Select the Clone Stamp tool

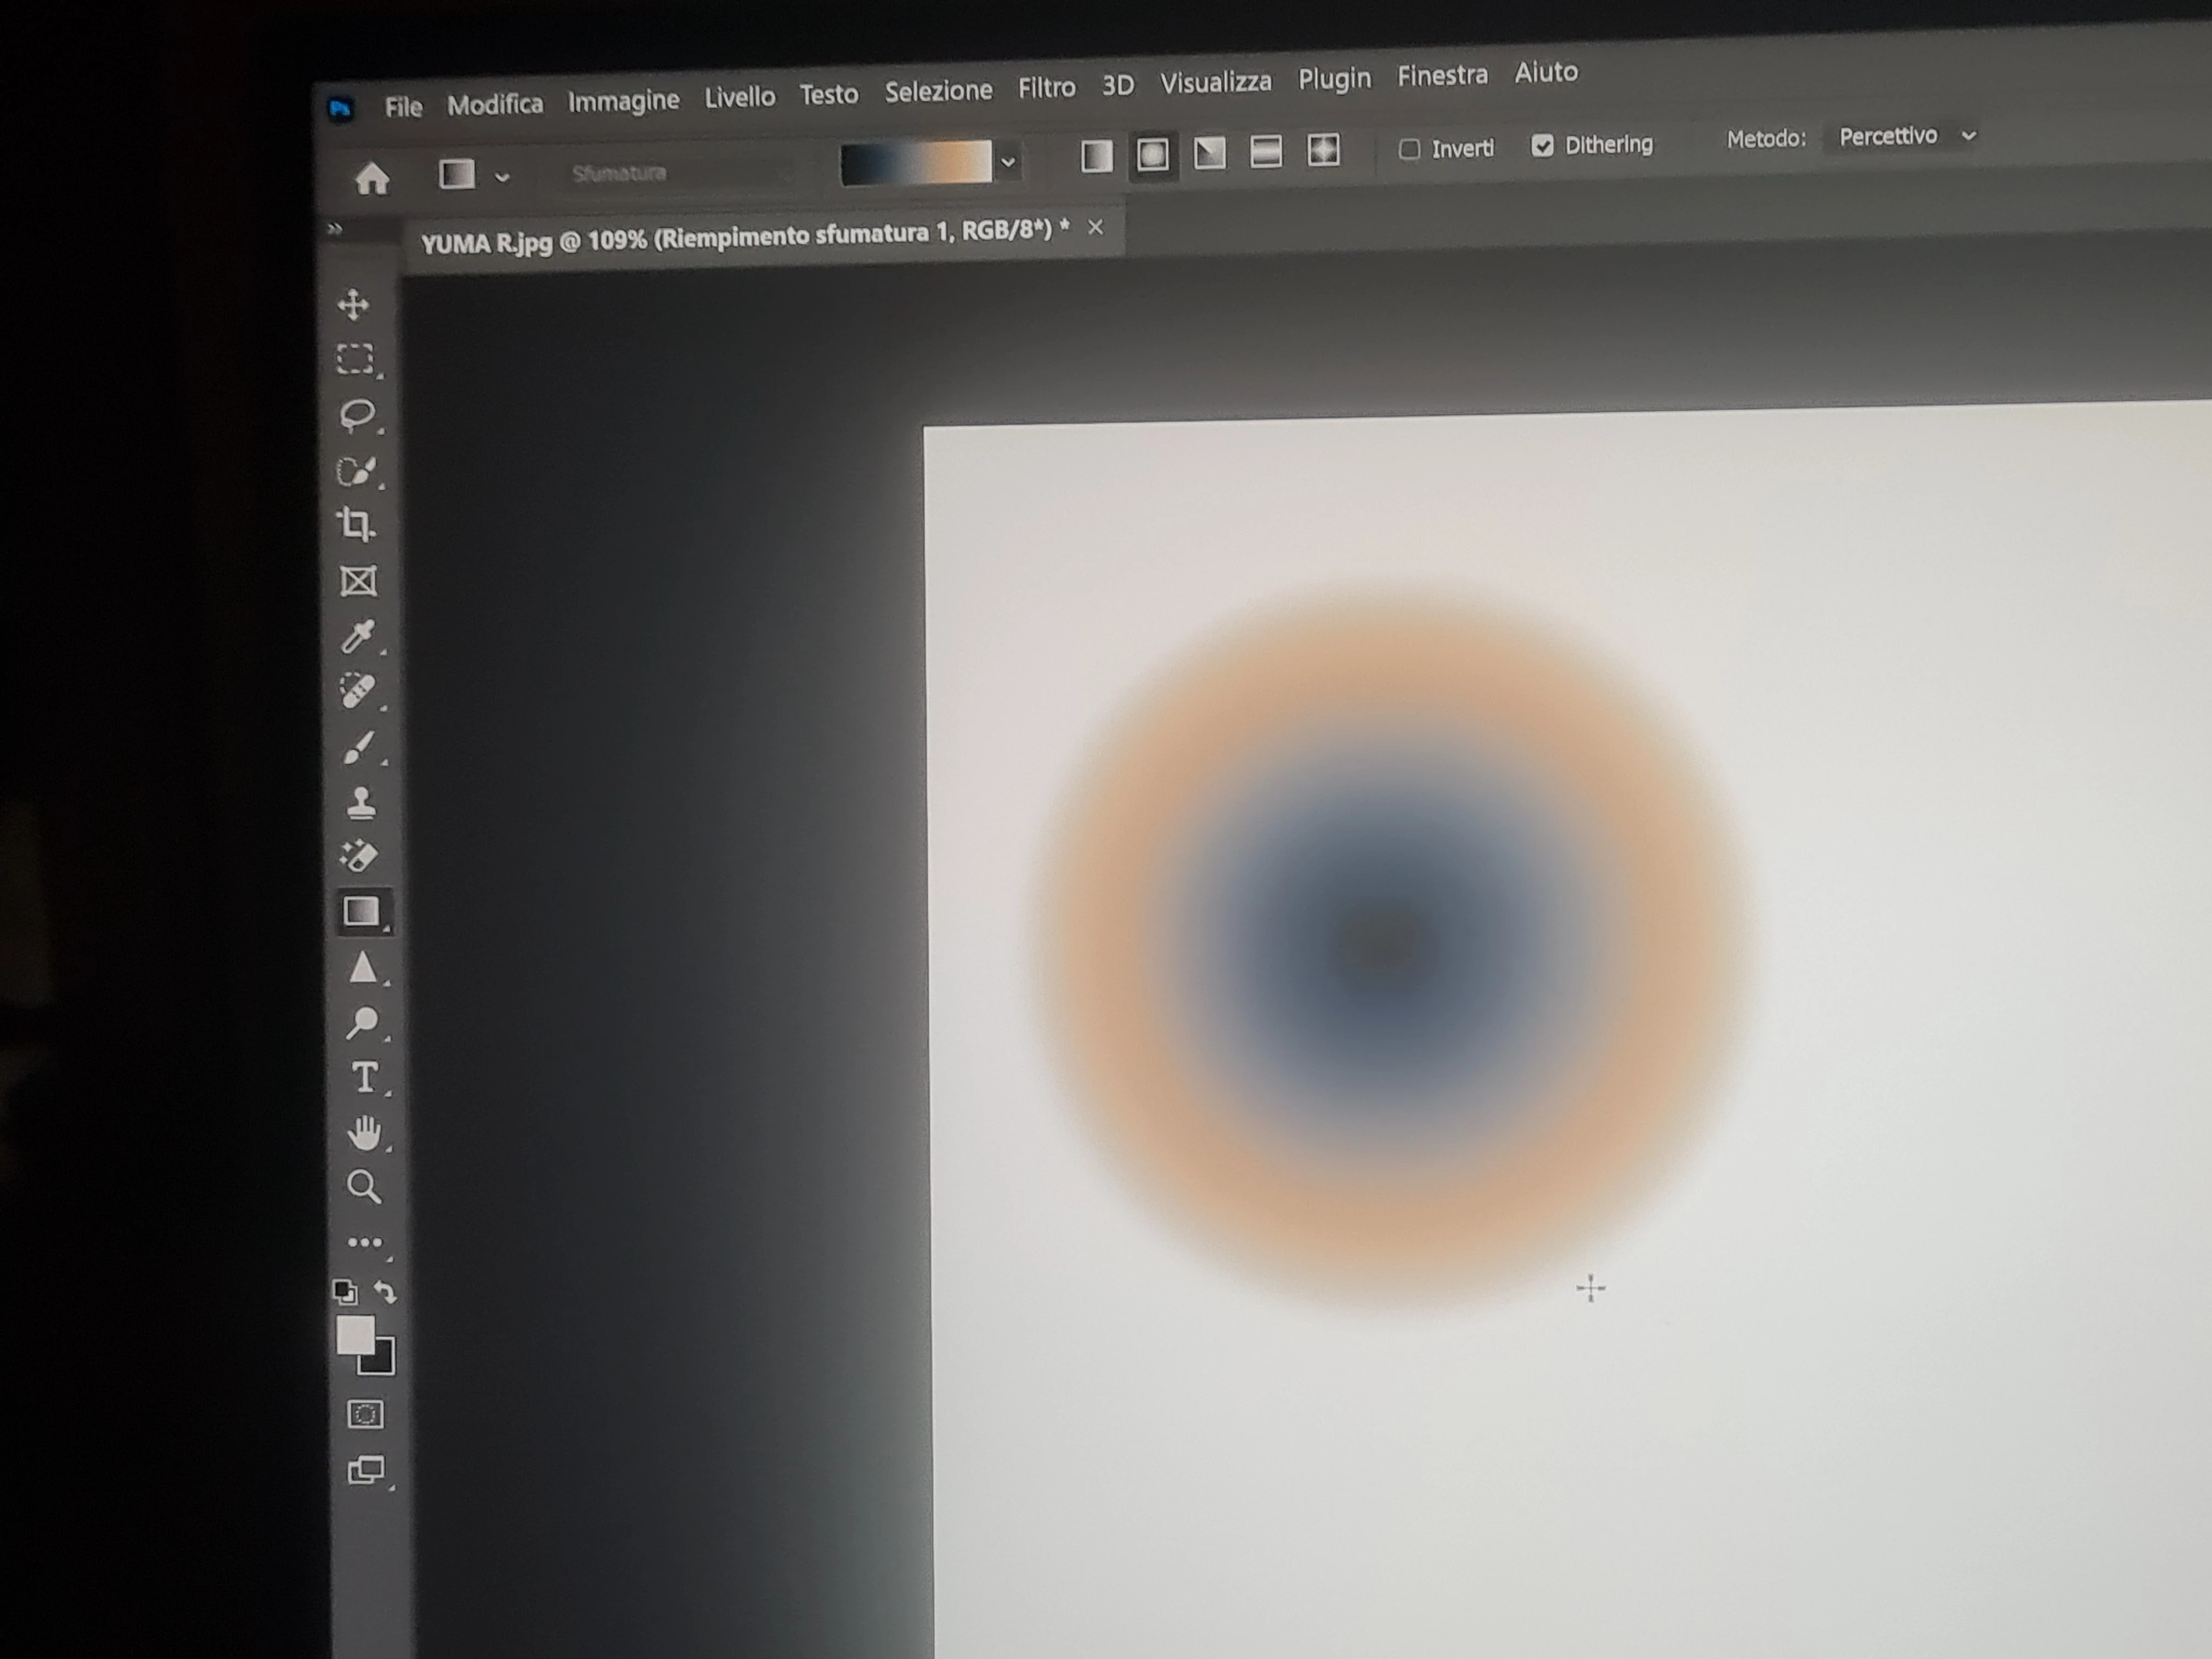(361, 802)
